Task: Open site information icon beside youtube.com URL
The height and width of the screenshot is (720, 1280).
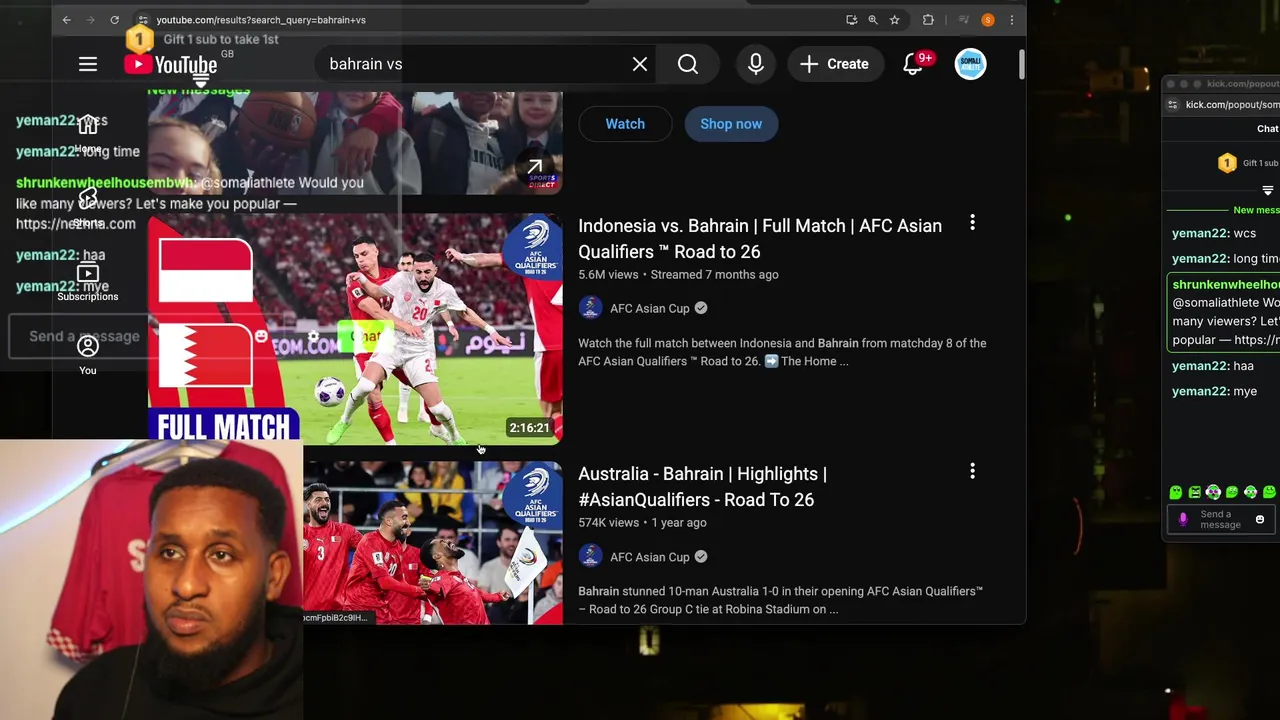Action: (x=143, y=20)
